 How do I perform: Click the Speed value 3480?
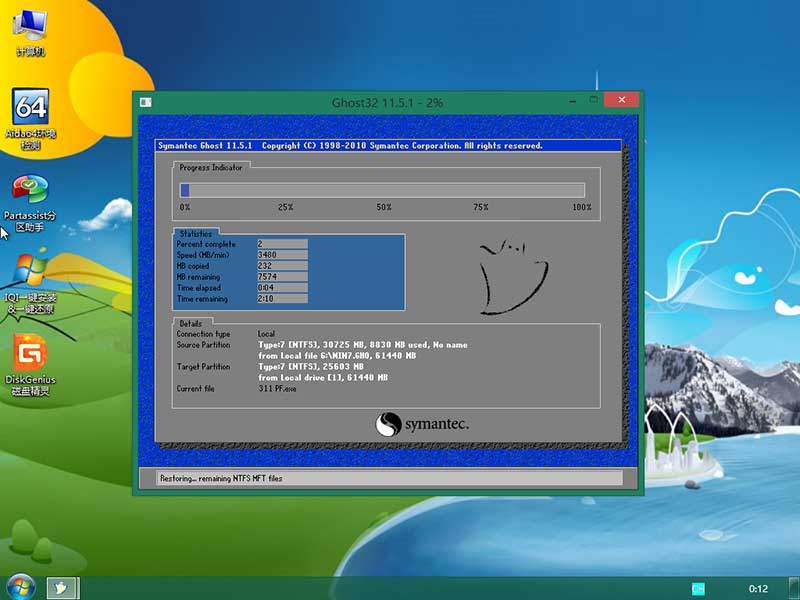pos(282,255)
